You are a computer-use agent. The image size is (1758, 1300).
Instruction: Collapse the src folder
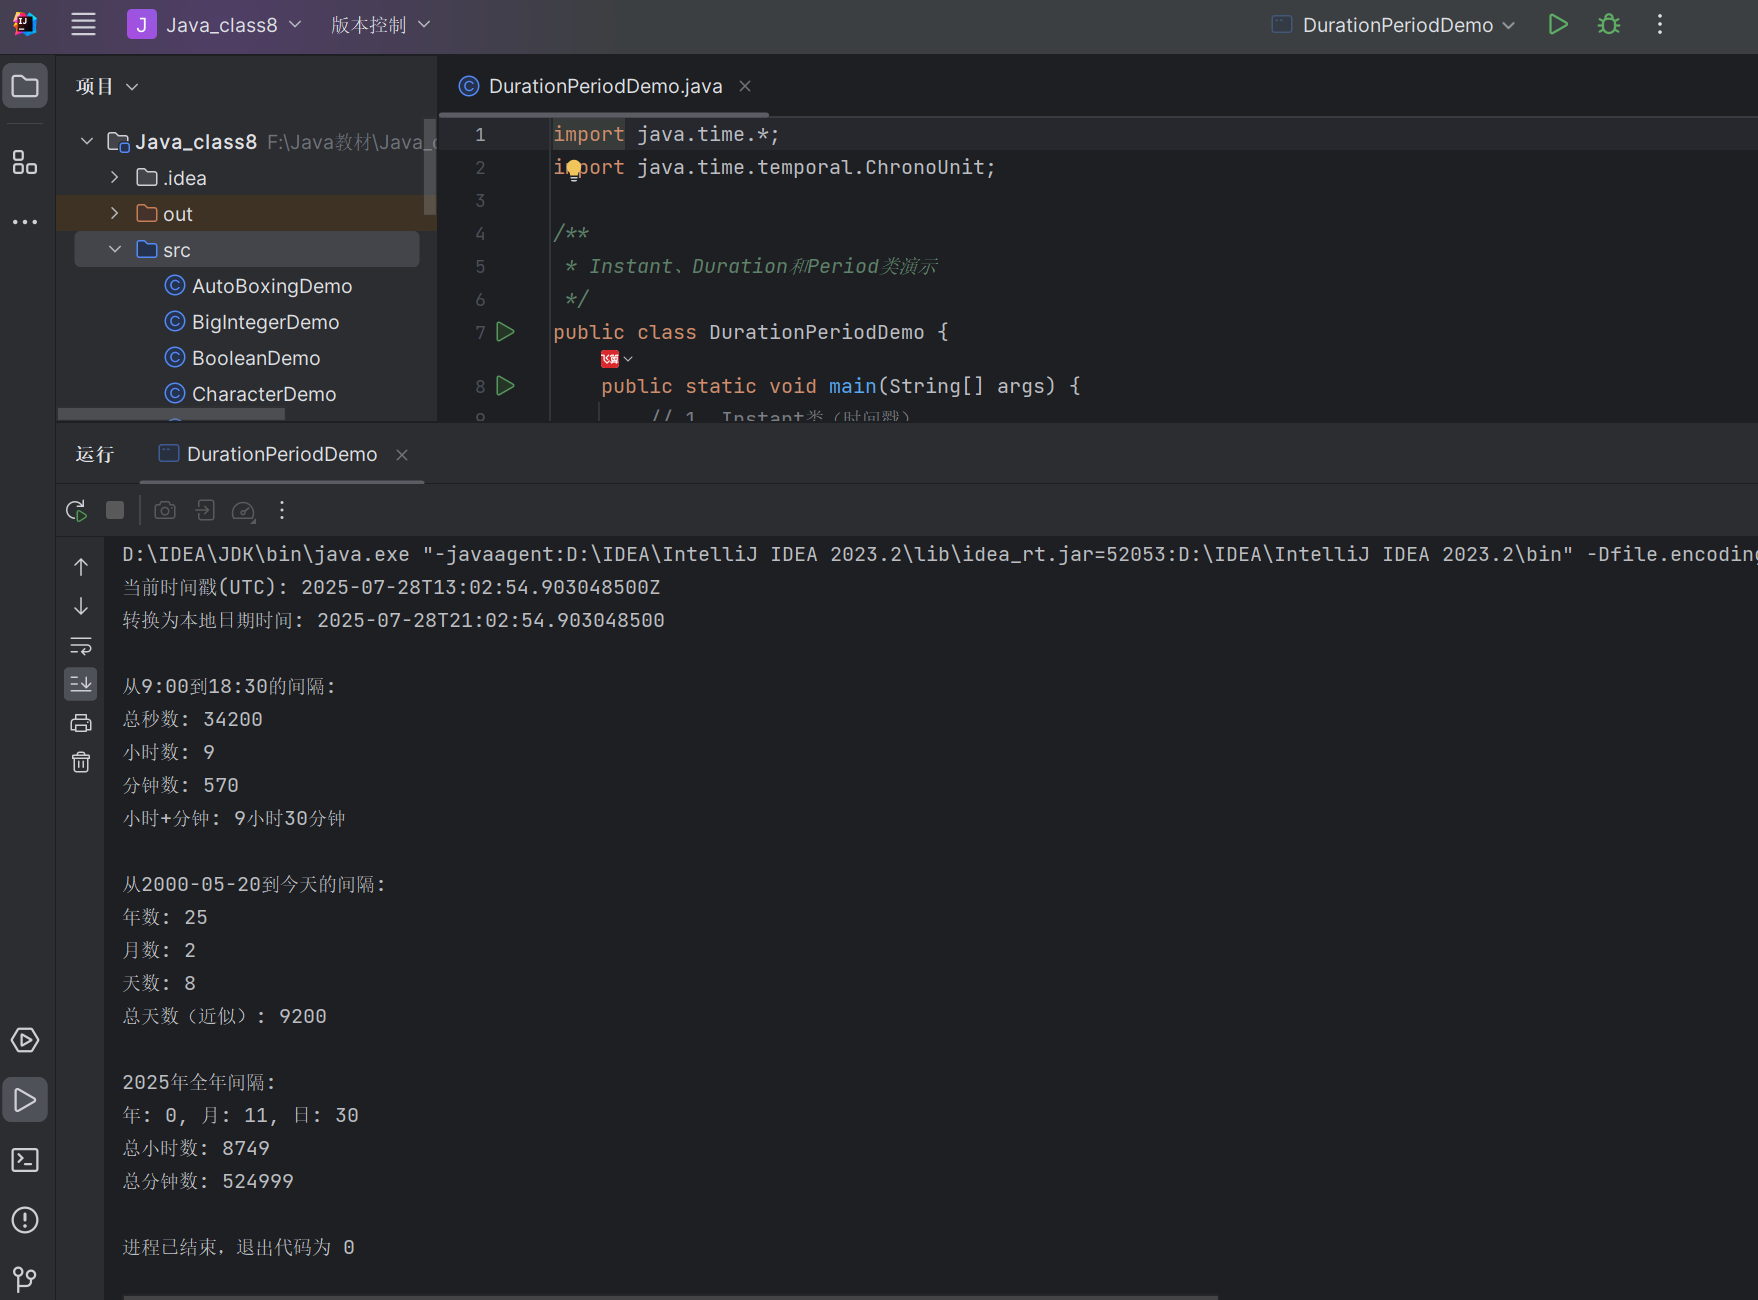pyautogui.click(x=114, y=250)
